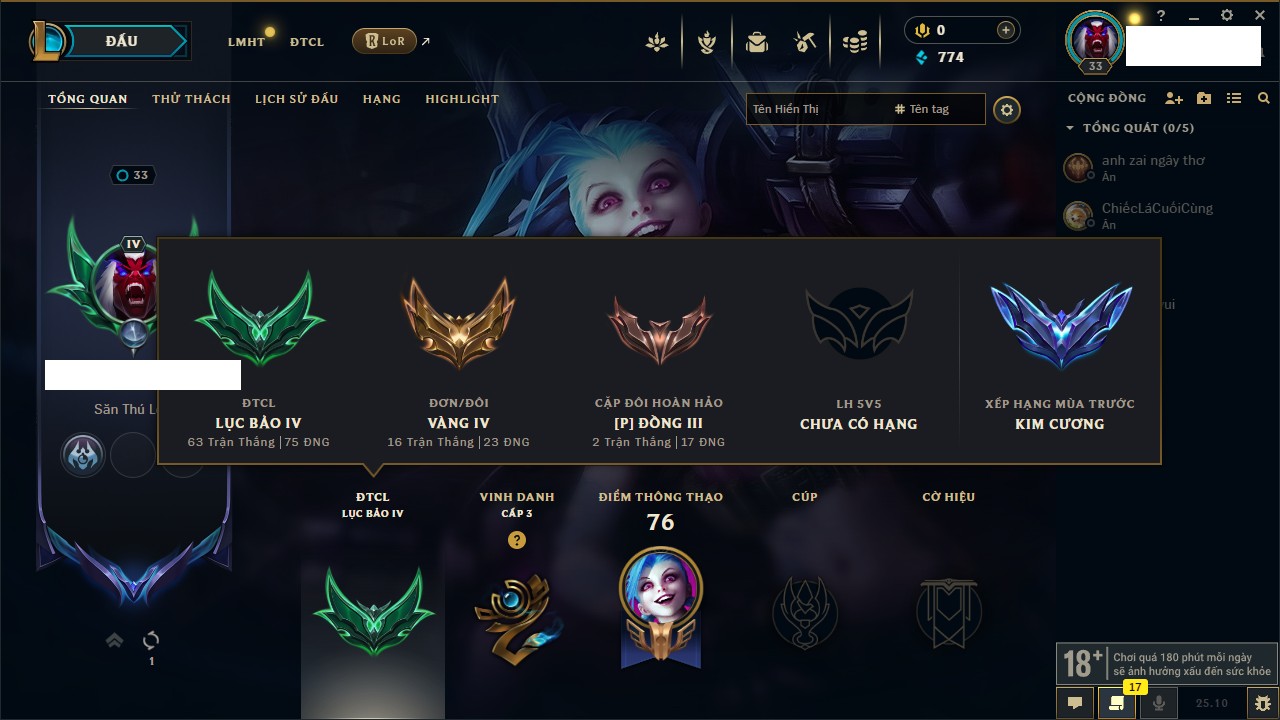
Task: Switch to the THỬ THÁCH tab
Action: (x=191, y=99)
